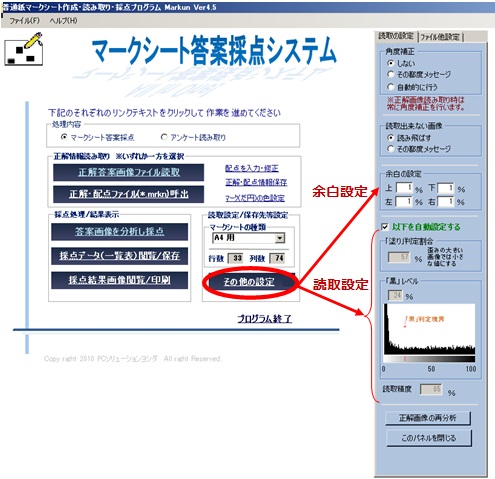Click 正解画像の再分析 button
495x479 pixels.
(428, 418)
